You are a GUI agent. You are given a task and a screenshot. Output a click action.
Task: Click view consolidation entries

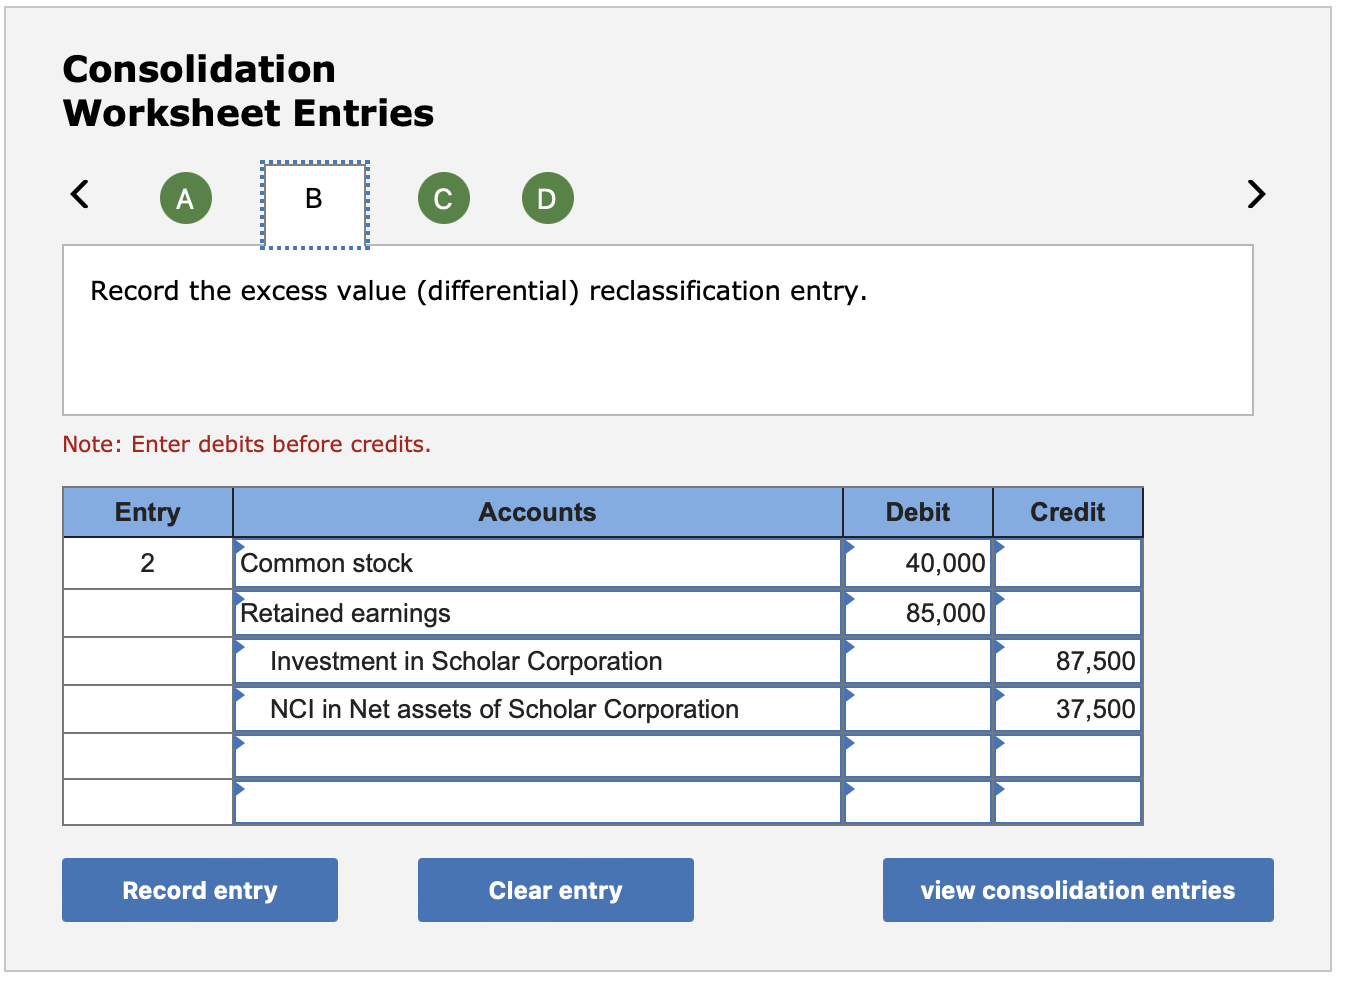(x=1077, y=890)
